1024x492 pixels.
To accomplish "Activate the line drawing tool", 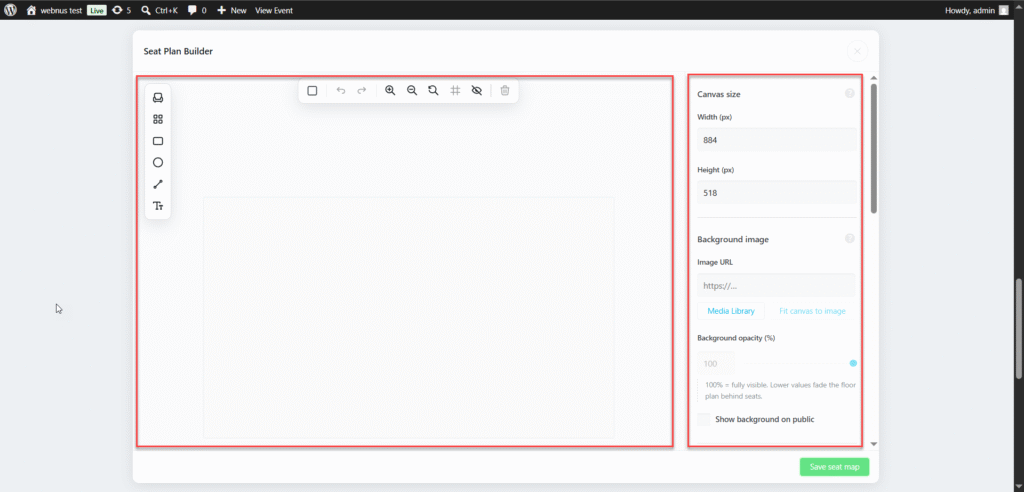I will coord(157,184).
